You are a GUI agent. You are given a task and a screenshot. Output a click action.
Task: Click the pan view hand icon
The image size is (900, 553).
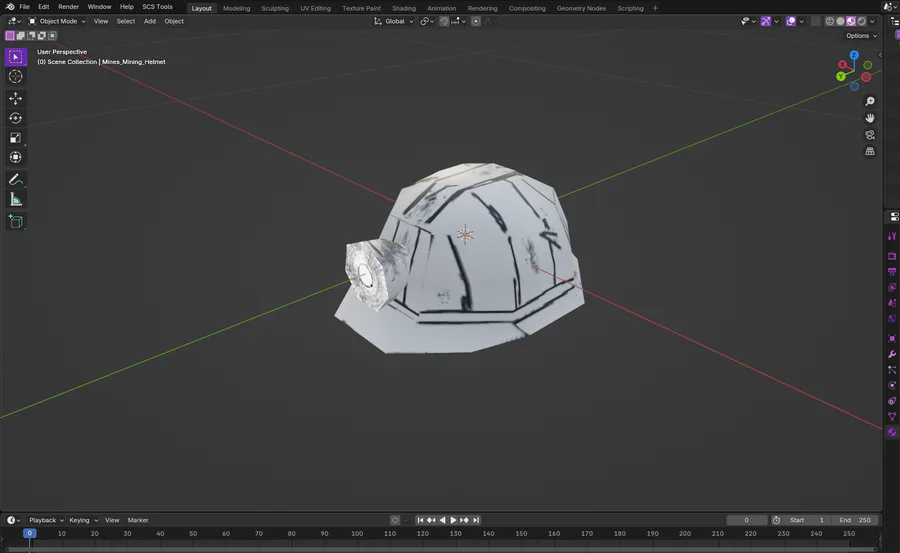coord(870,118)
